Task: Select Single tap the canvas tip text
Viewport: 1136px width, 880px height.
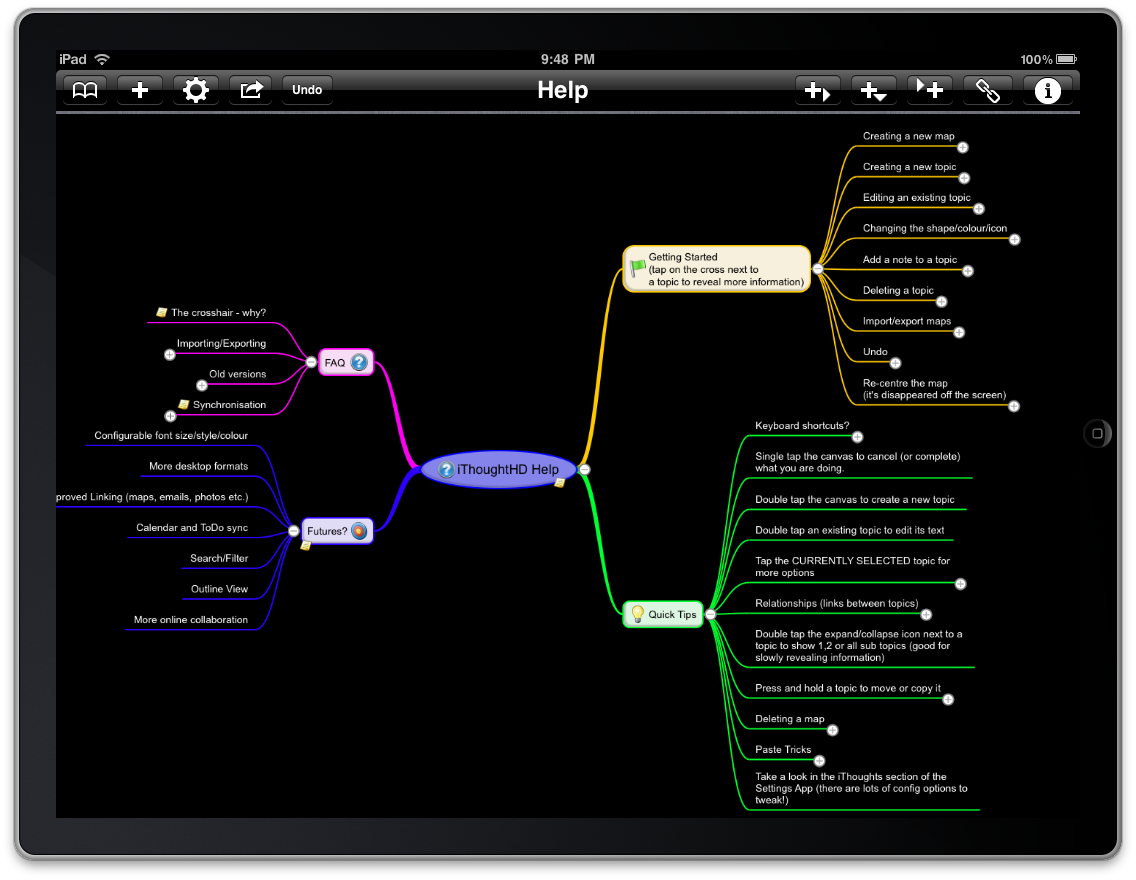Action: point(857,462)
